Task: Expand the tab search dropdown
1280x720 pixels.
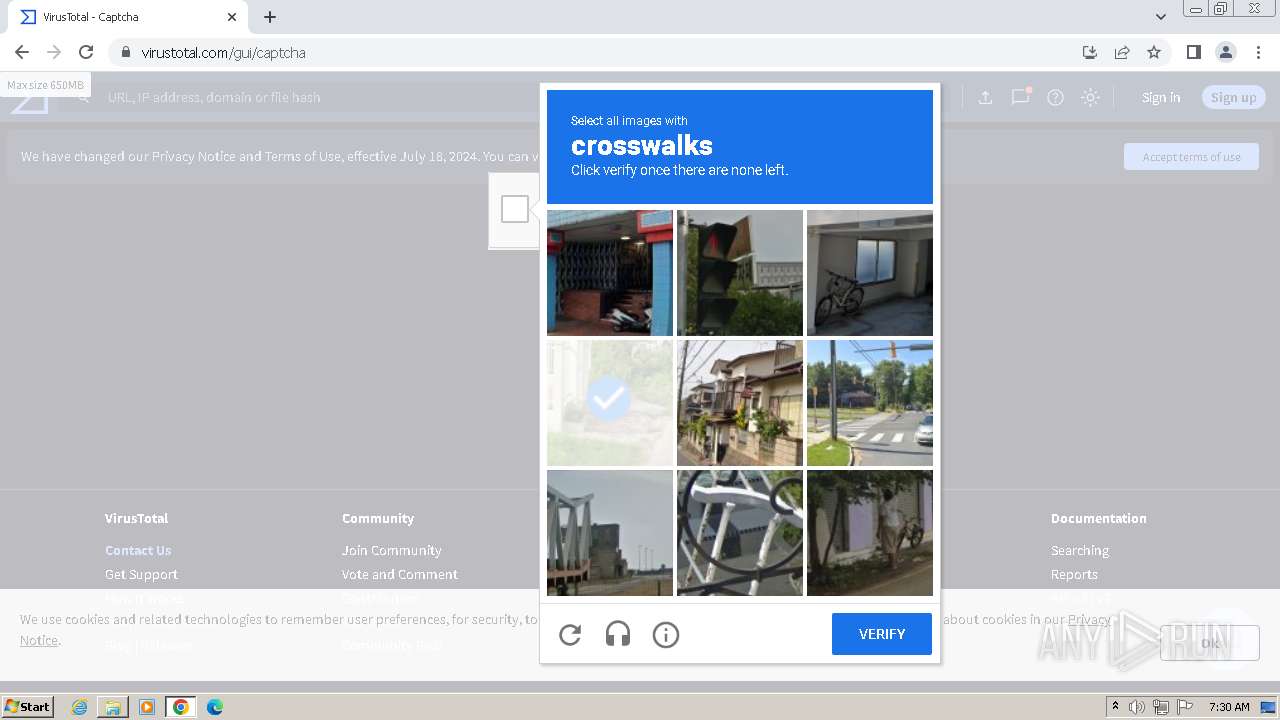Action: [x=1160, y=17]
